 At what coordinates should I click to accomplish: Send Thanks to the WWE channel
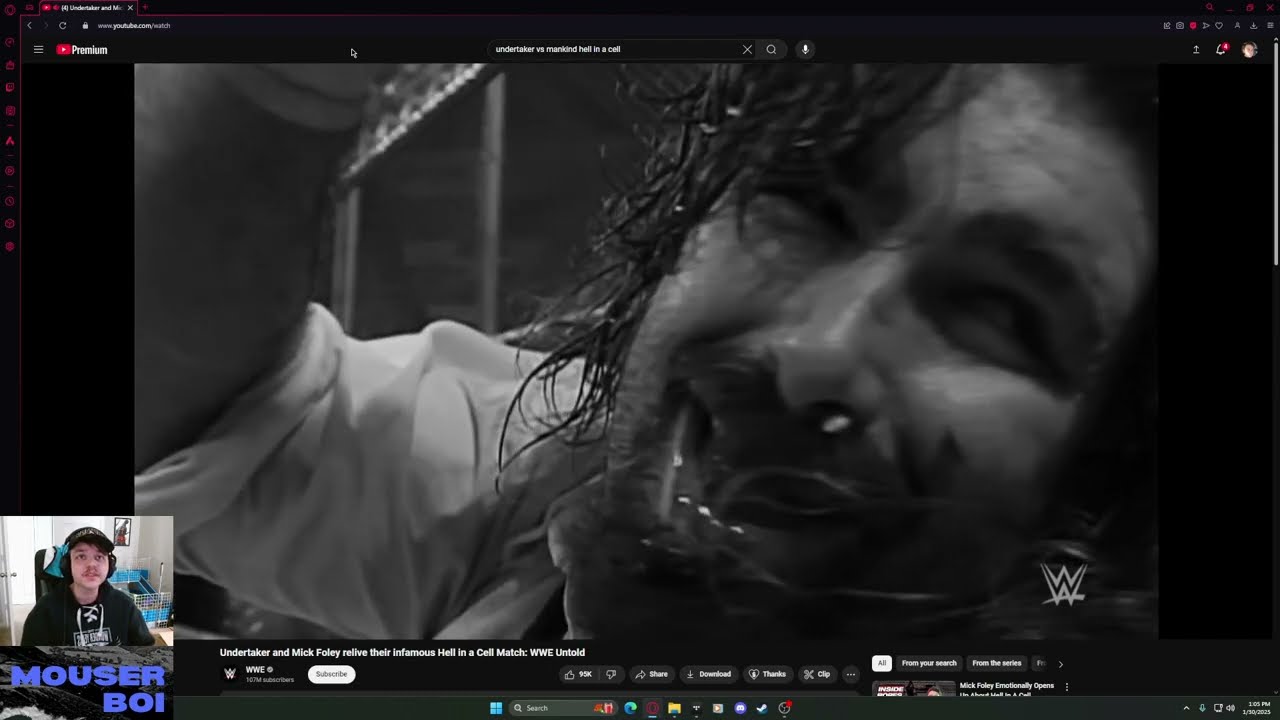pyautogui.click(x=768, y=674)
